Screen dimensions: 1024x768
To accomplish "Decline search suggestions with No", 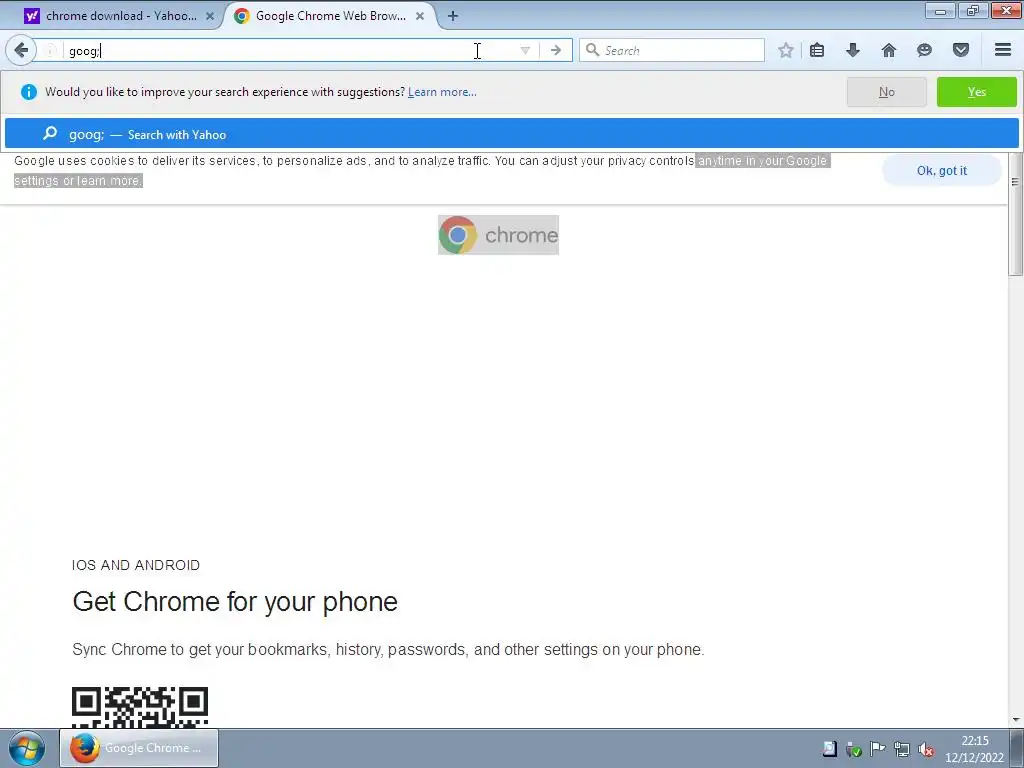I will click(x=886, y=92).
